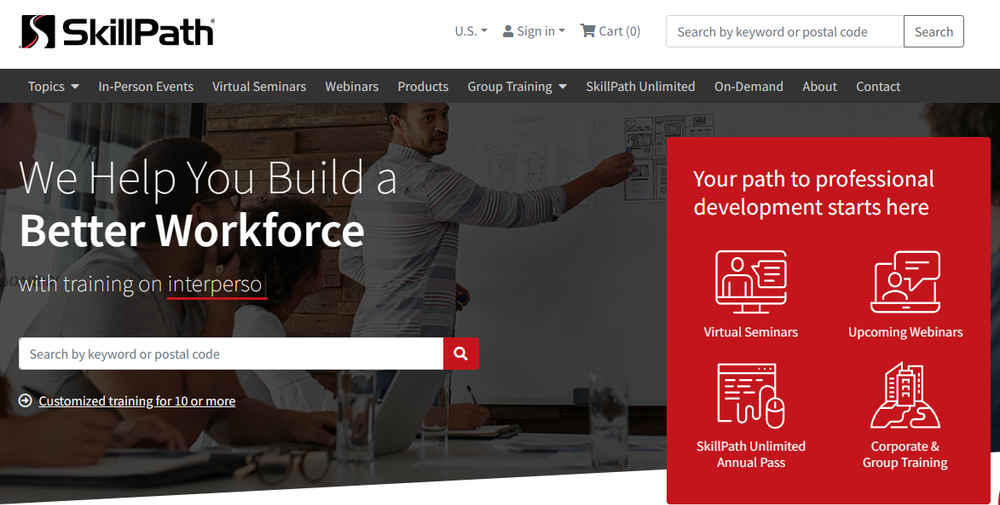This screenshot has width=1000, height=505.
Task: Select Products in the navigation bar
Action: coord(423,86)
